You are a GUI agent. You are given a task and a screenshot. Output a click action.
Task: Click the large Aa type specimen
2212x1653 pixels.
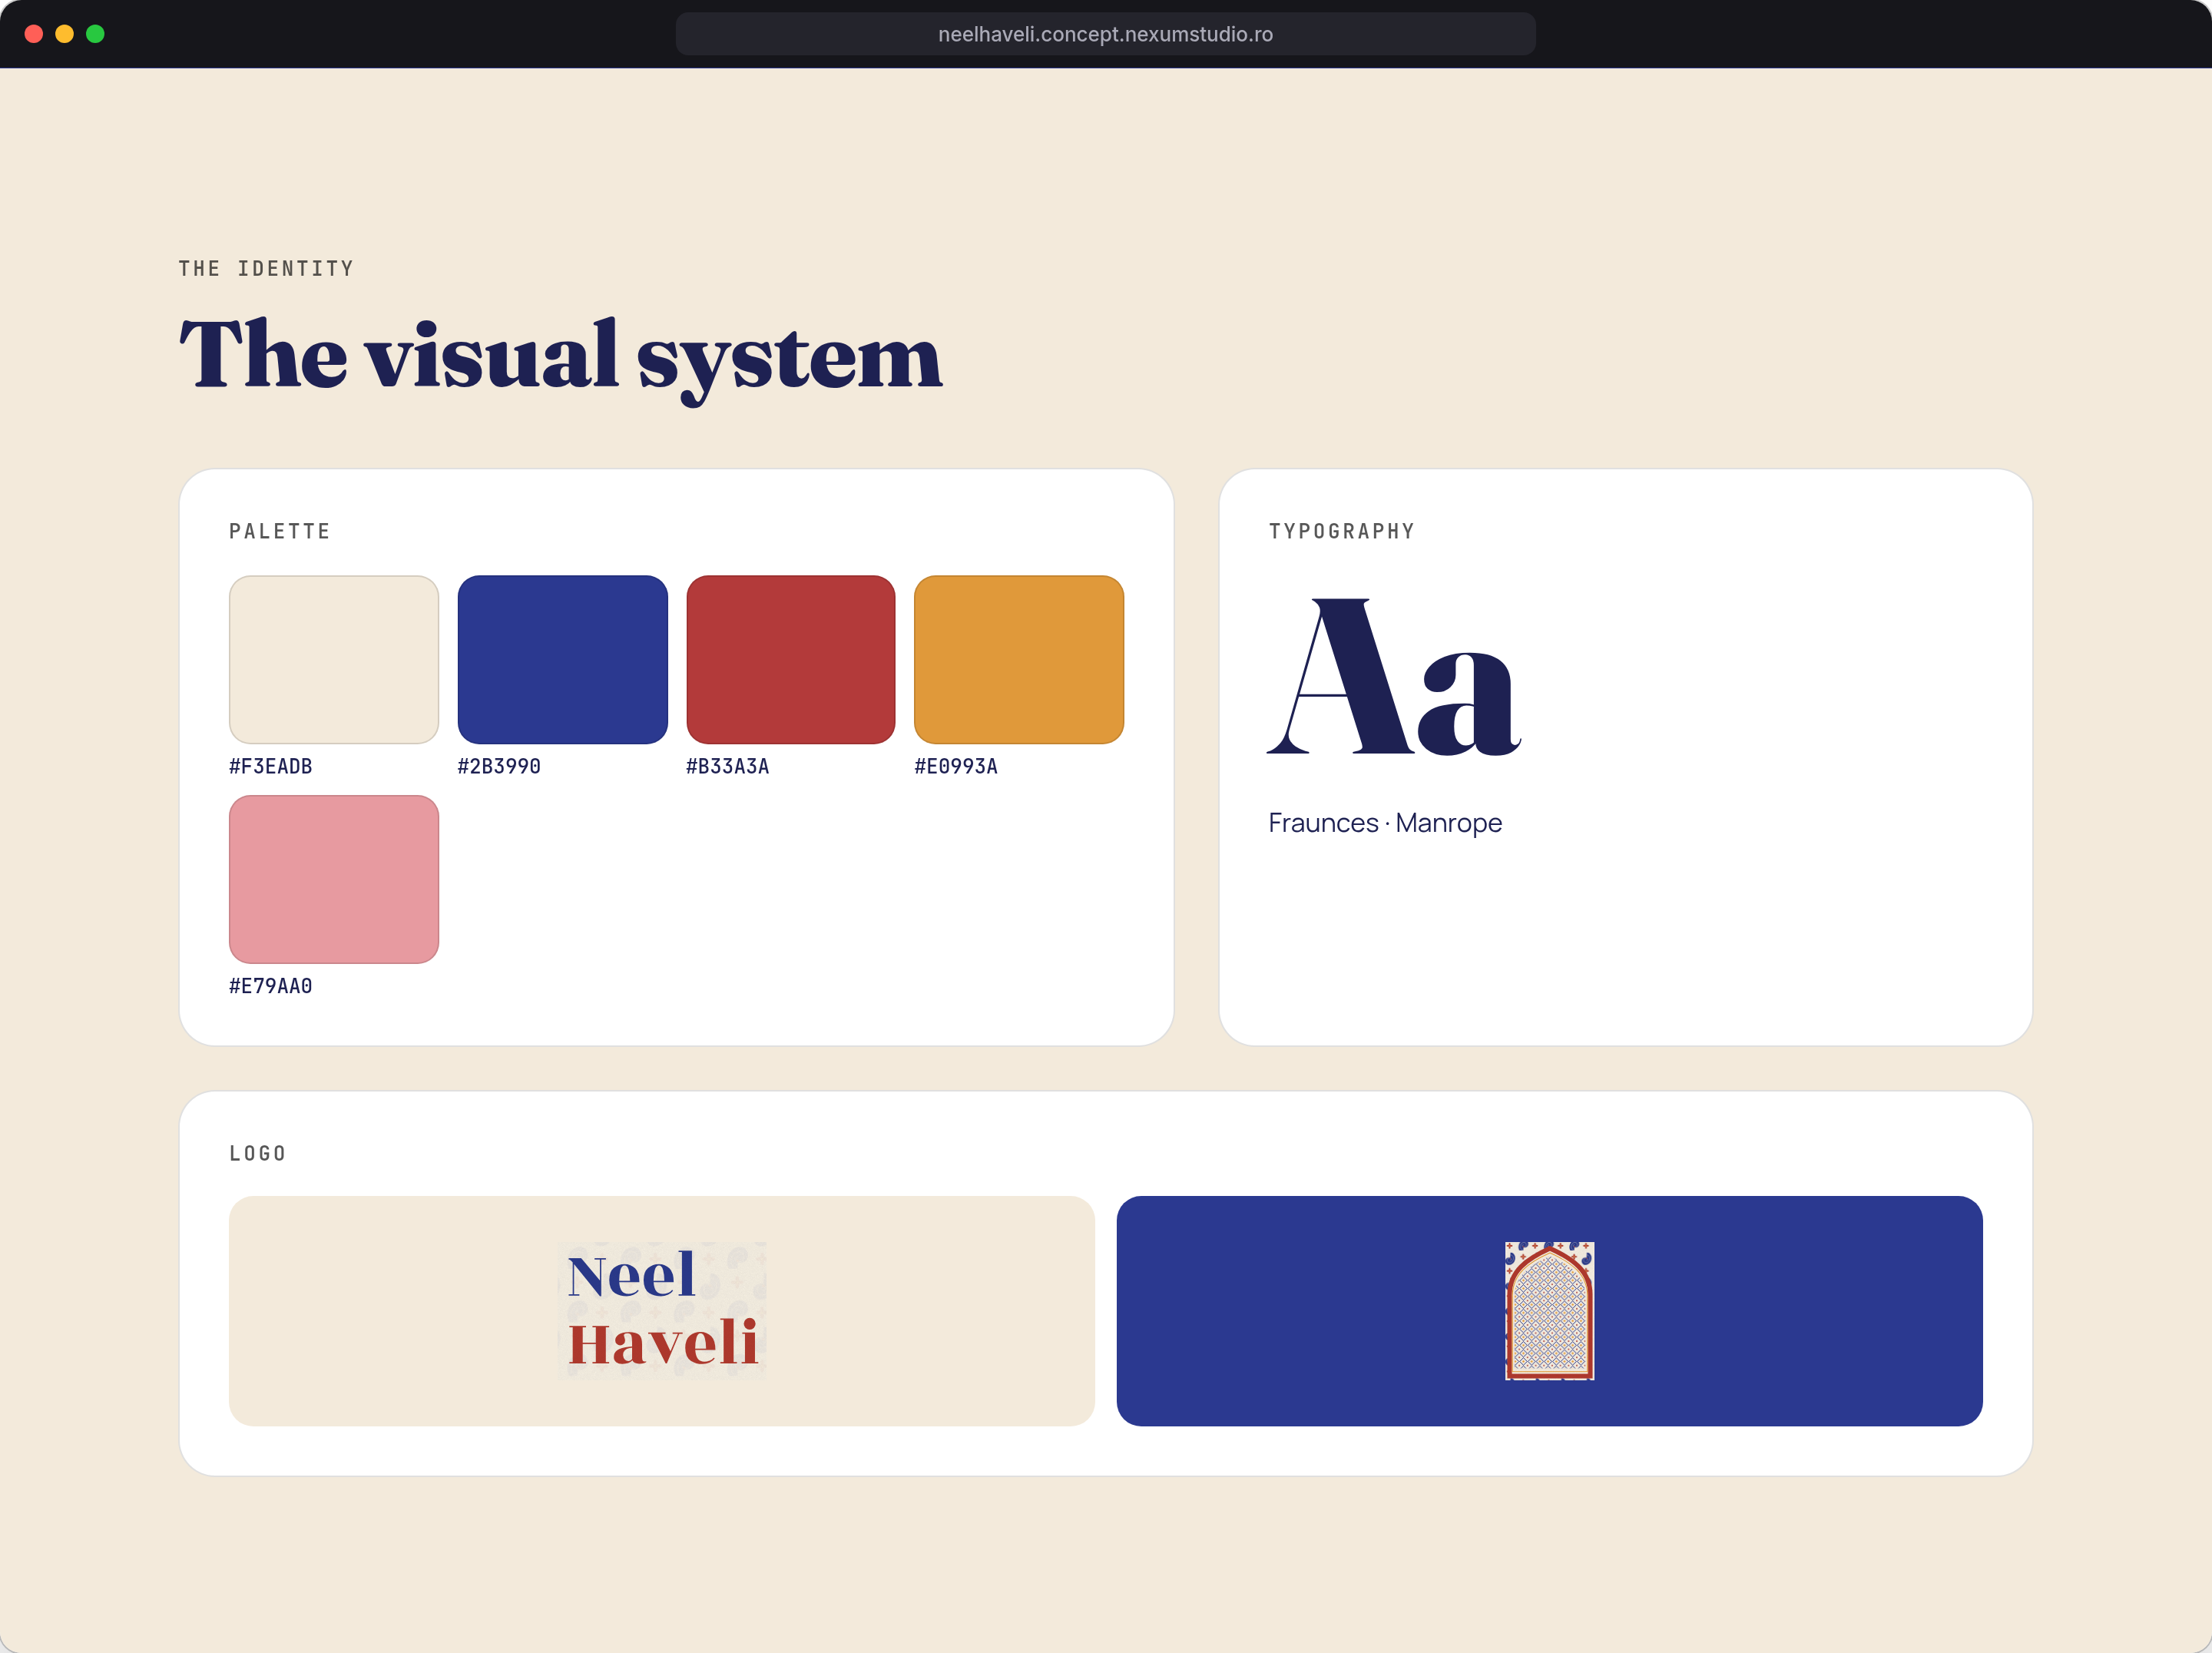1394,677
